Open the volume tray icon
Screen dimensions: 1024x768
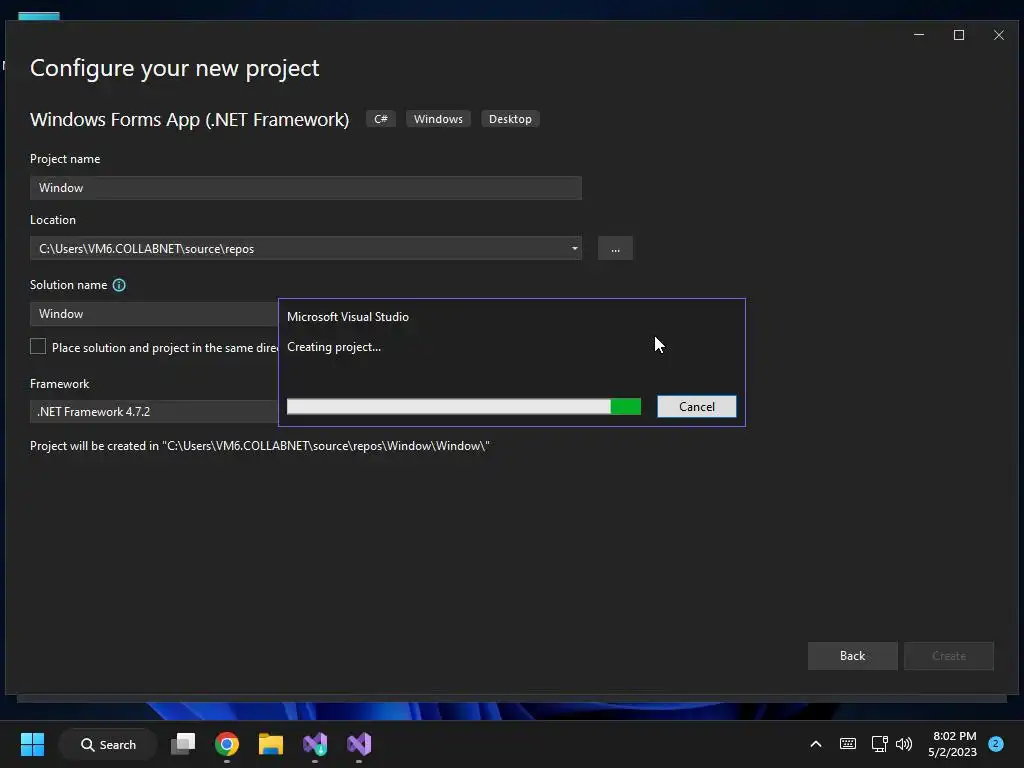pos(904,744)
